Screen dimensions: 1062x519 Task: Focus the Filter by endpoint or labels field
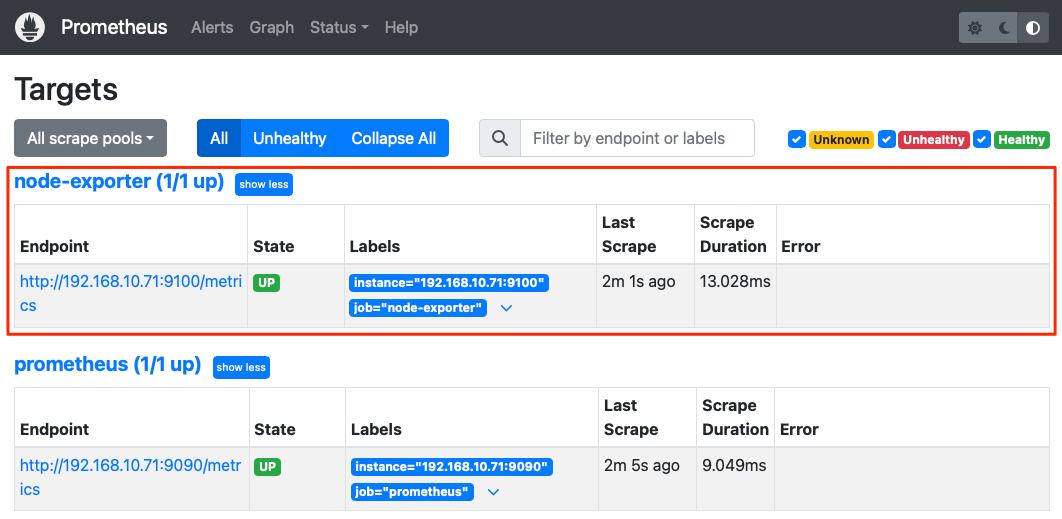click(637, 138)
